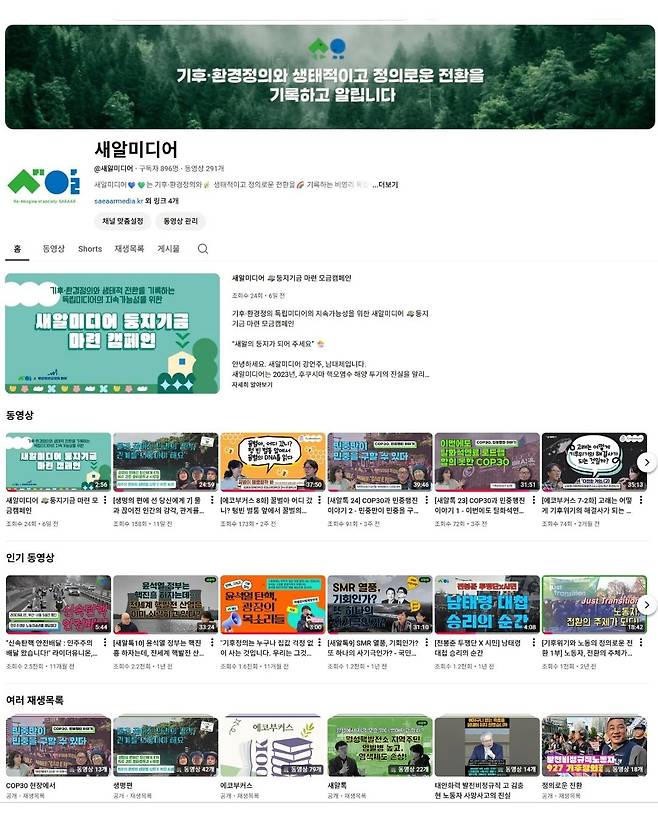Open the 생명편 playlist thumbnail

[x=166, y=747]
